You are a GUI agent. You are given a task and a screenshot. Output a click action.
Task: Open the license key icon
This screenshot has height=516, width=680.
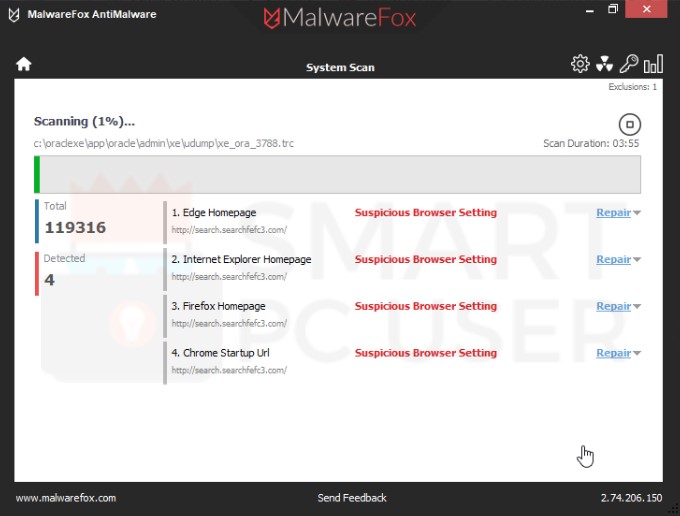pyautogui.click(x=628, y=63)
